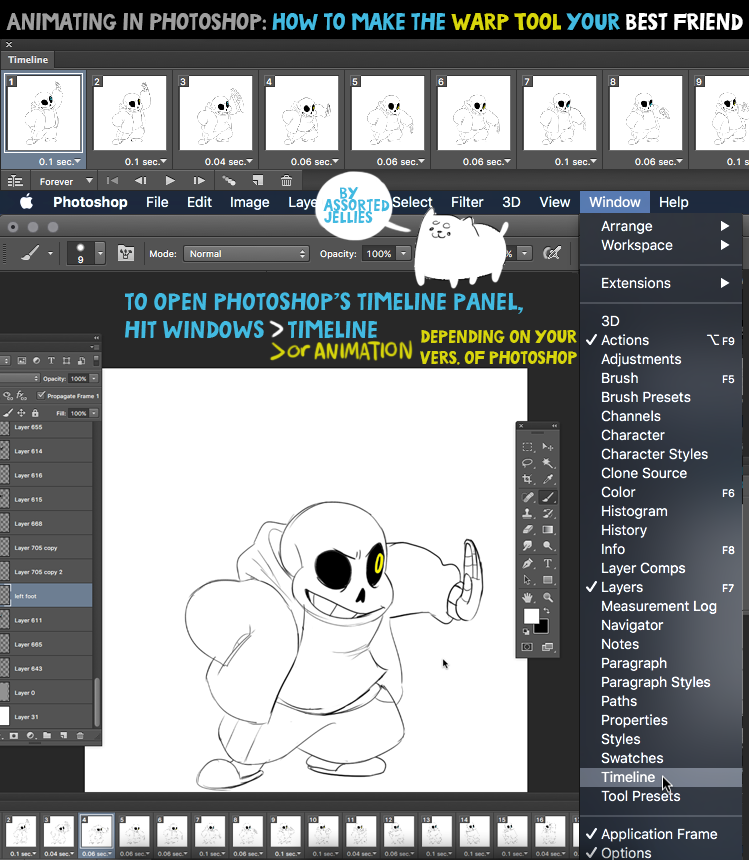Open the brush preset picker dropdown
749x860 pixels.
tap(100, 253)
